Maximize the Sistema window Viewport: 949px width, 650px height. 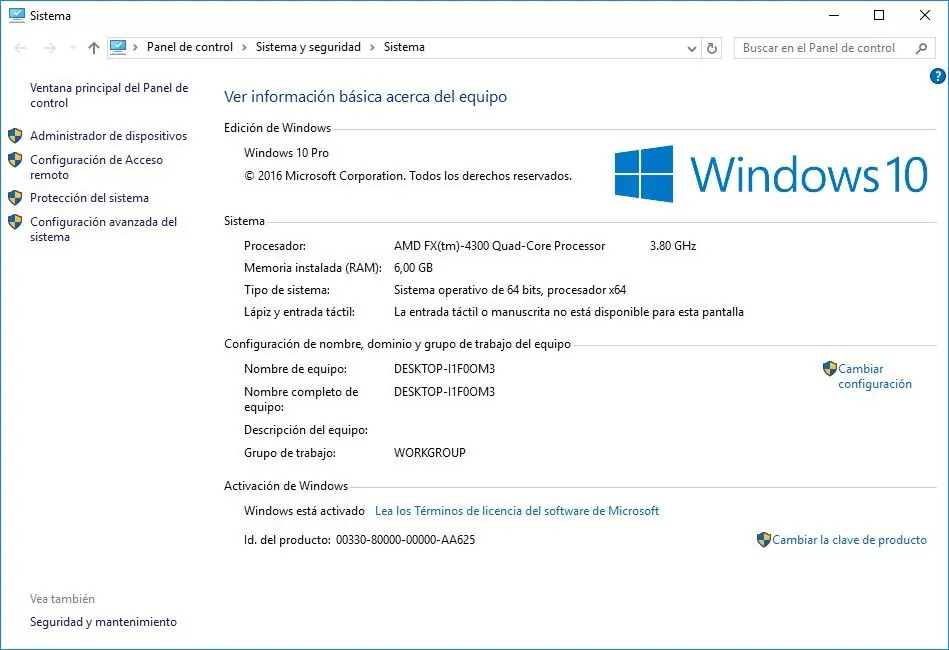point(879,16)
